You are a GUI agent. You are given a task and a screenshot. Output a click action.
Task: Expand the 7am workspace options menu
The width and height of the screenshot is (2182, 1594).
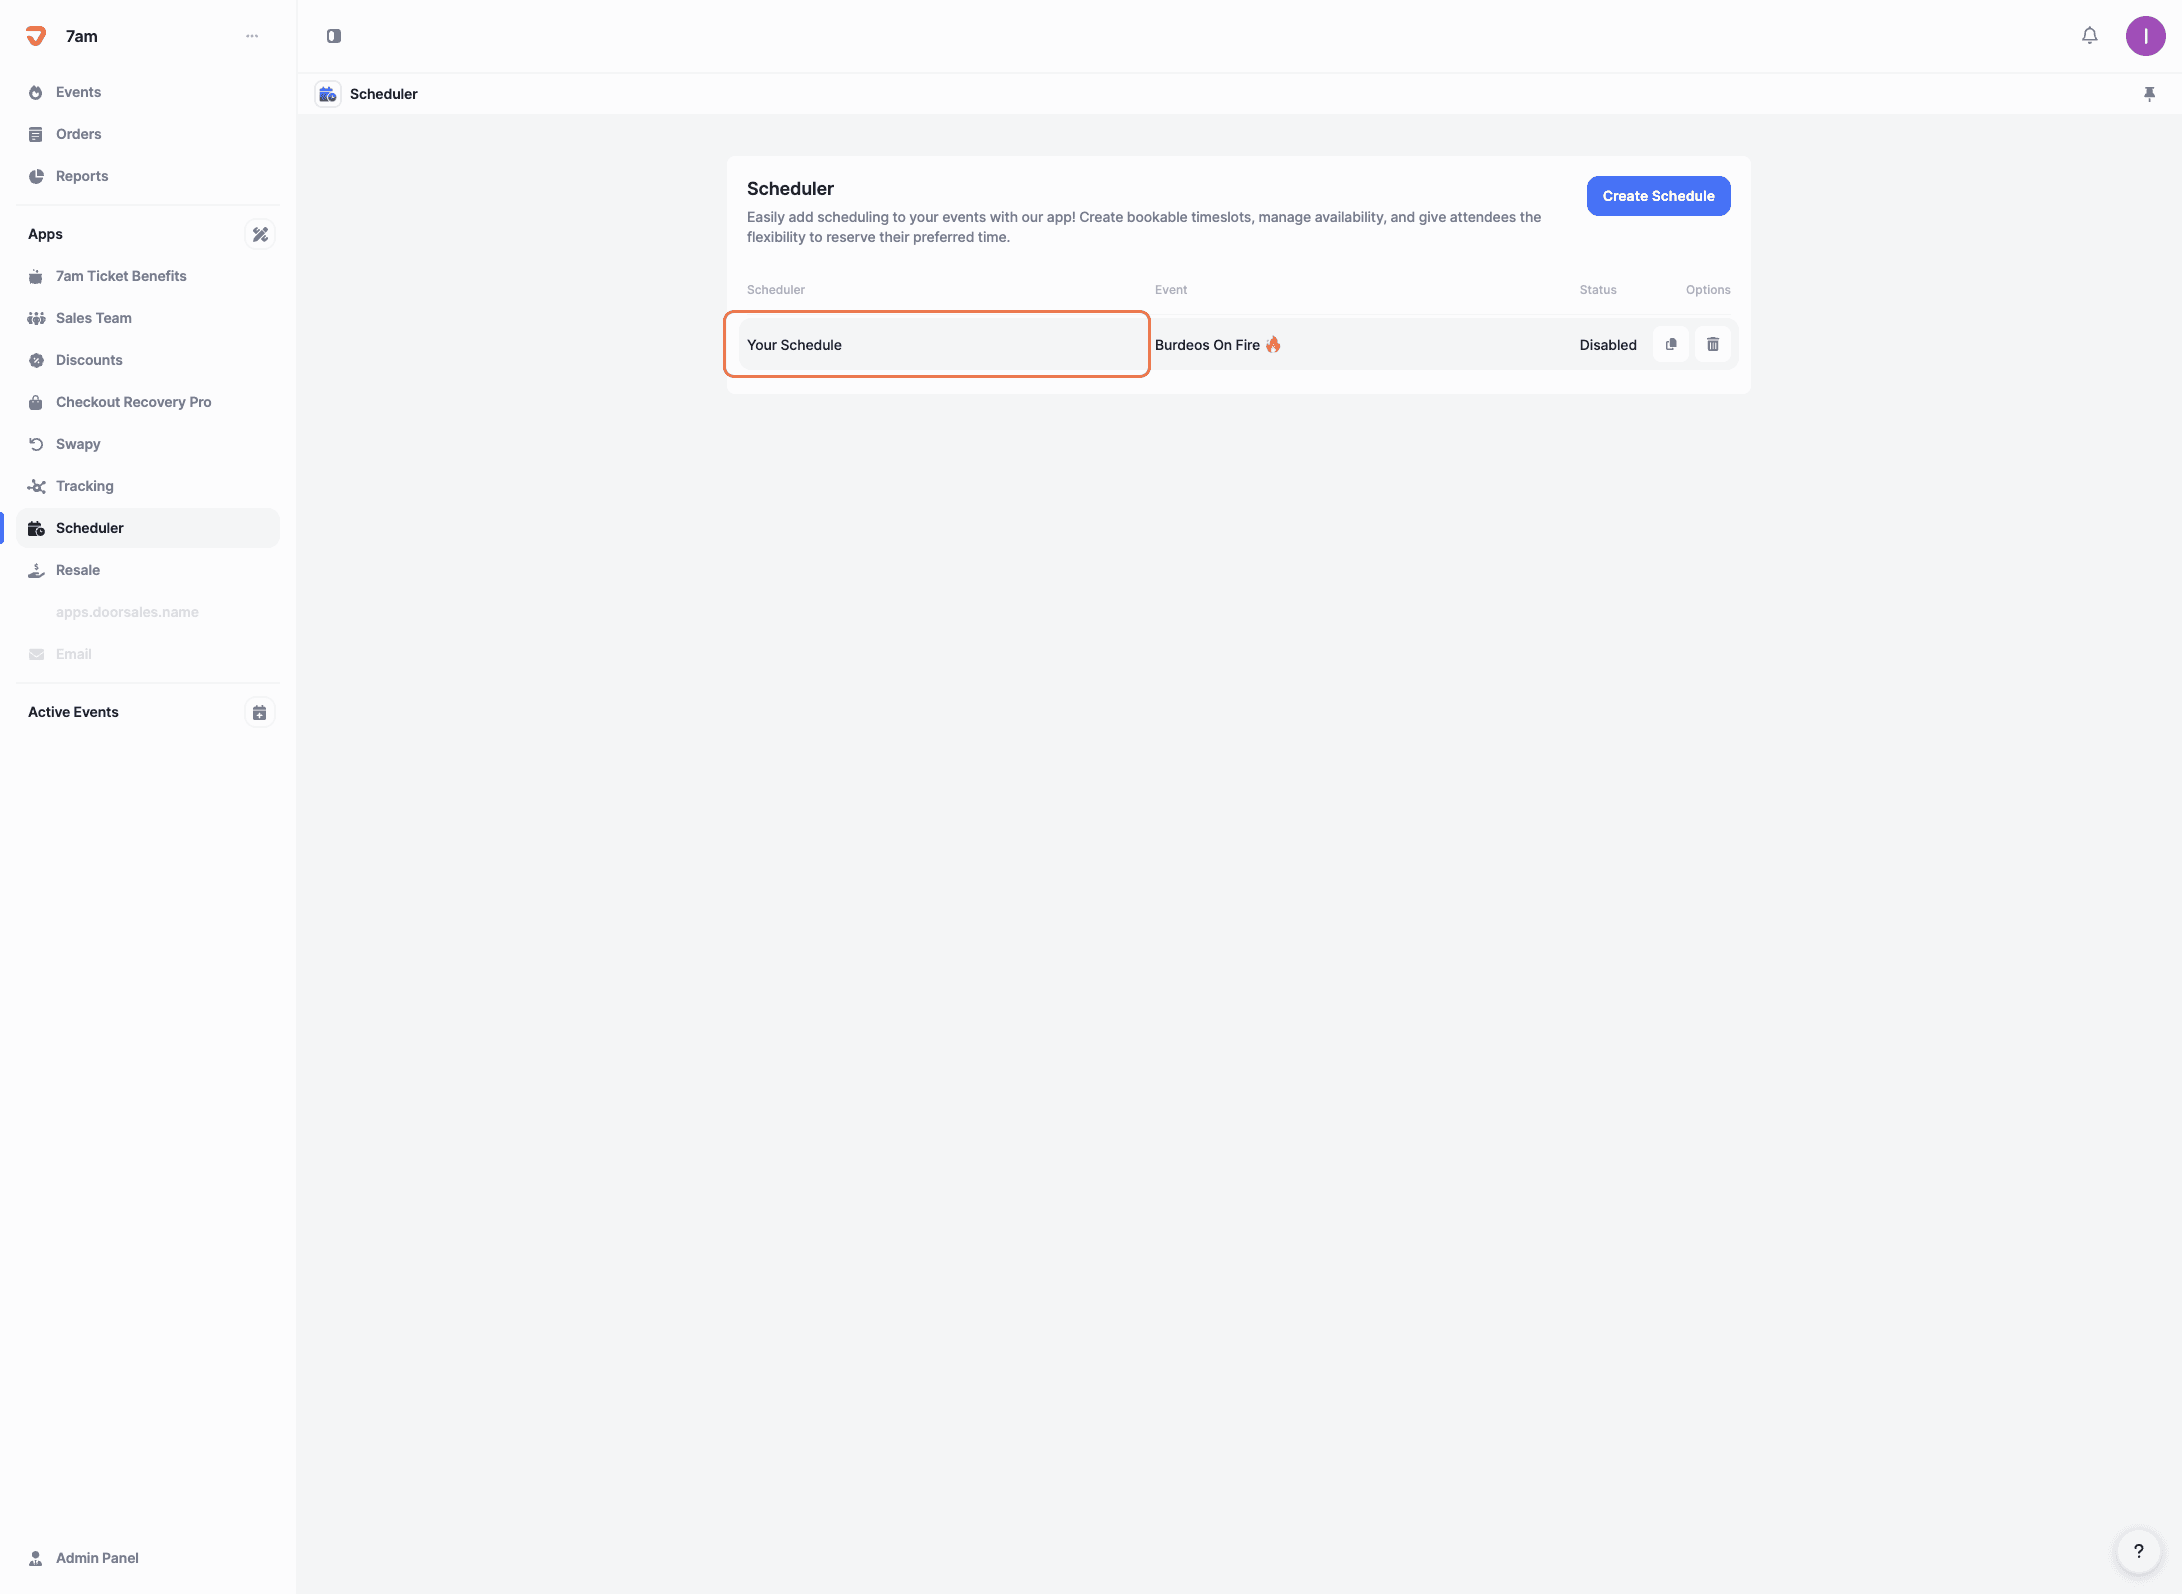[x=252, y=36]
